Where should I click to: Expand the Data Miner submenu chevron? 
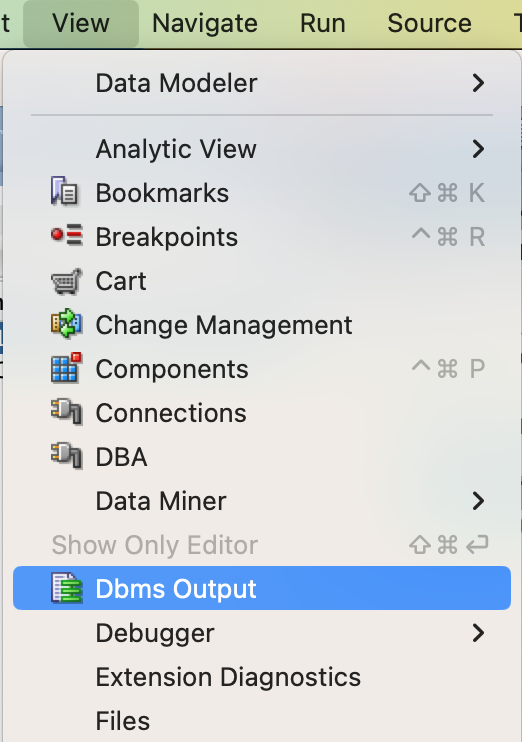(x=478, y=501)
